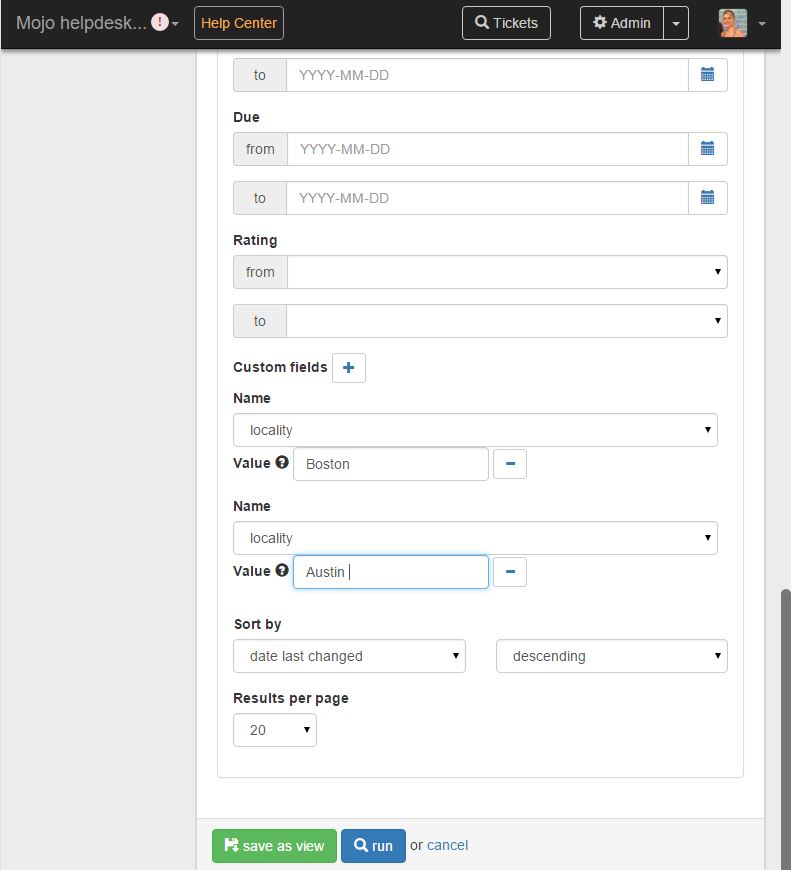Screen dimensions: 791x870
Task: Open the Tickets search in navbar
Action: (x=506, y=23)
